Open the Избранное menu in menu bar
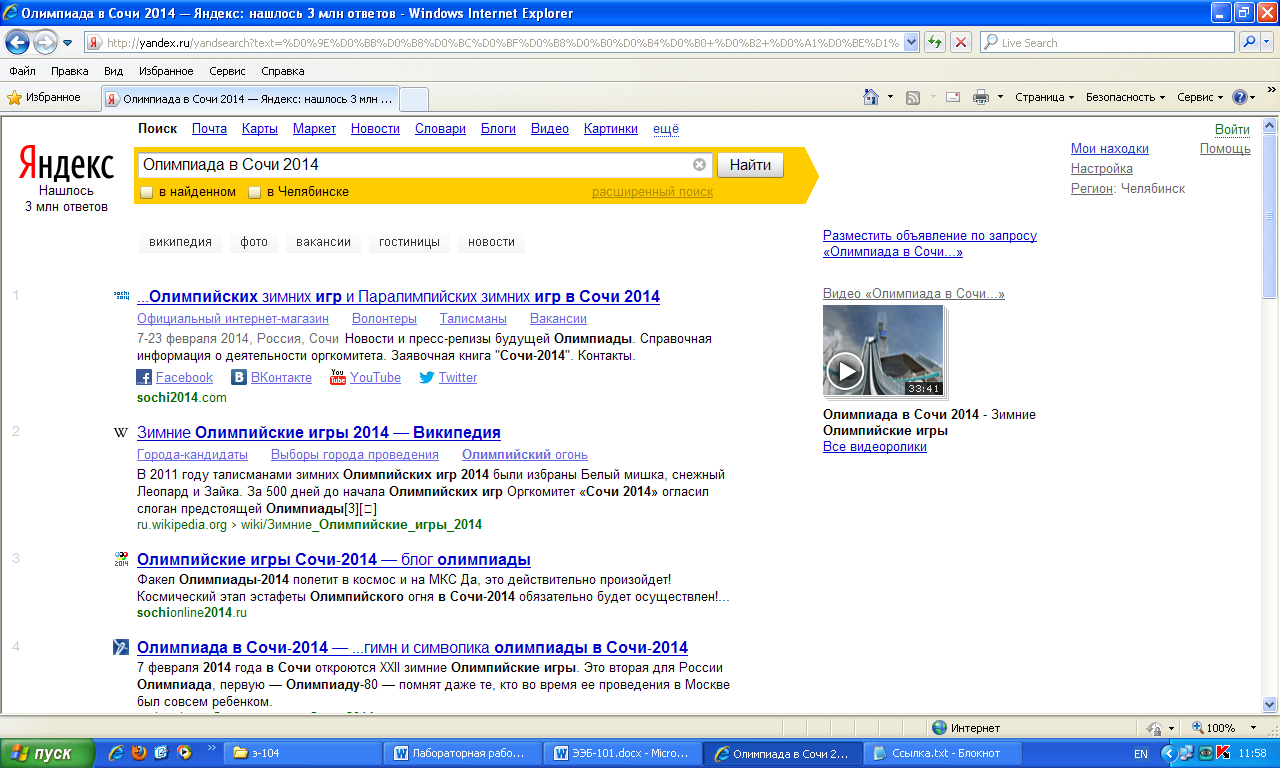This screenshot has width=1280, height=768. (166, 71)
